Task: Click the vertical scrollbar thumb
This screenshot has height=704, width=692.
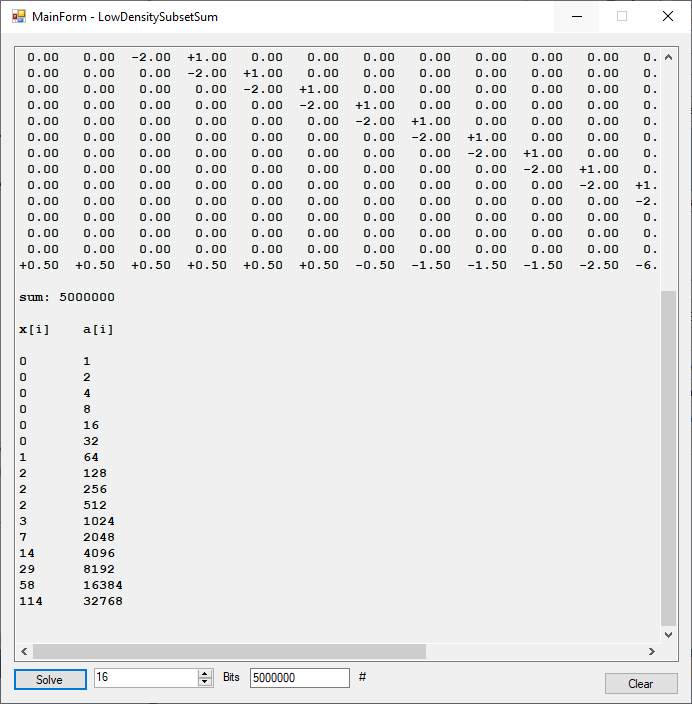Action: pos(669,457)
